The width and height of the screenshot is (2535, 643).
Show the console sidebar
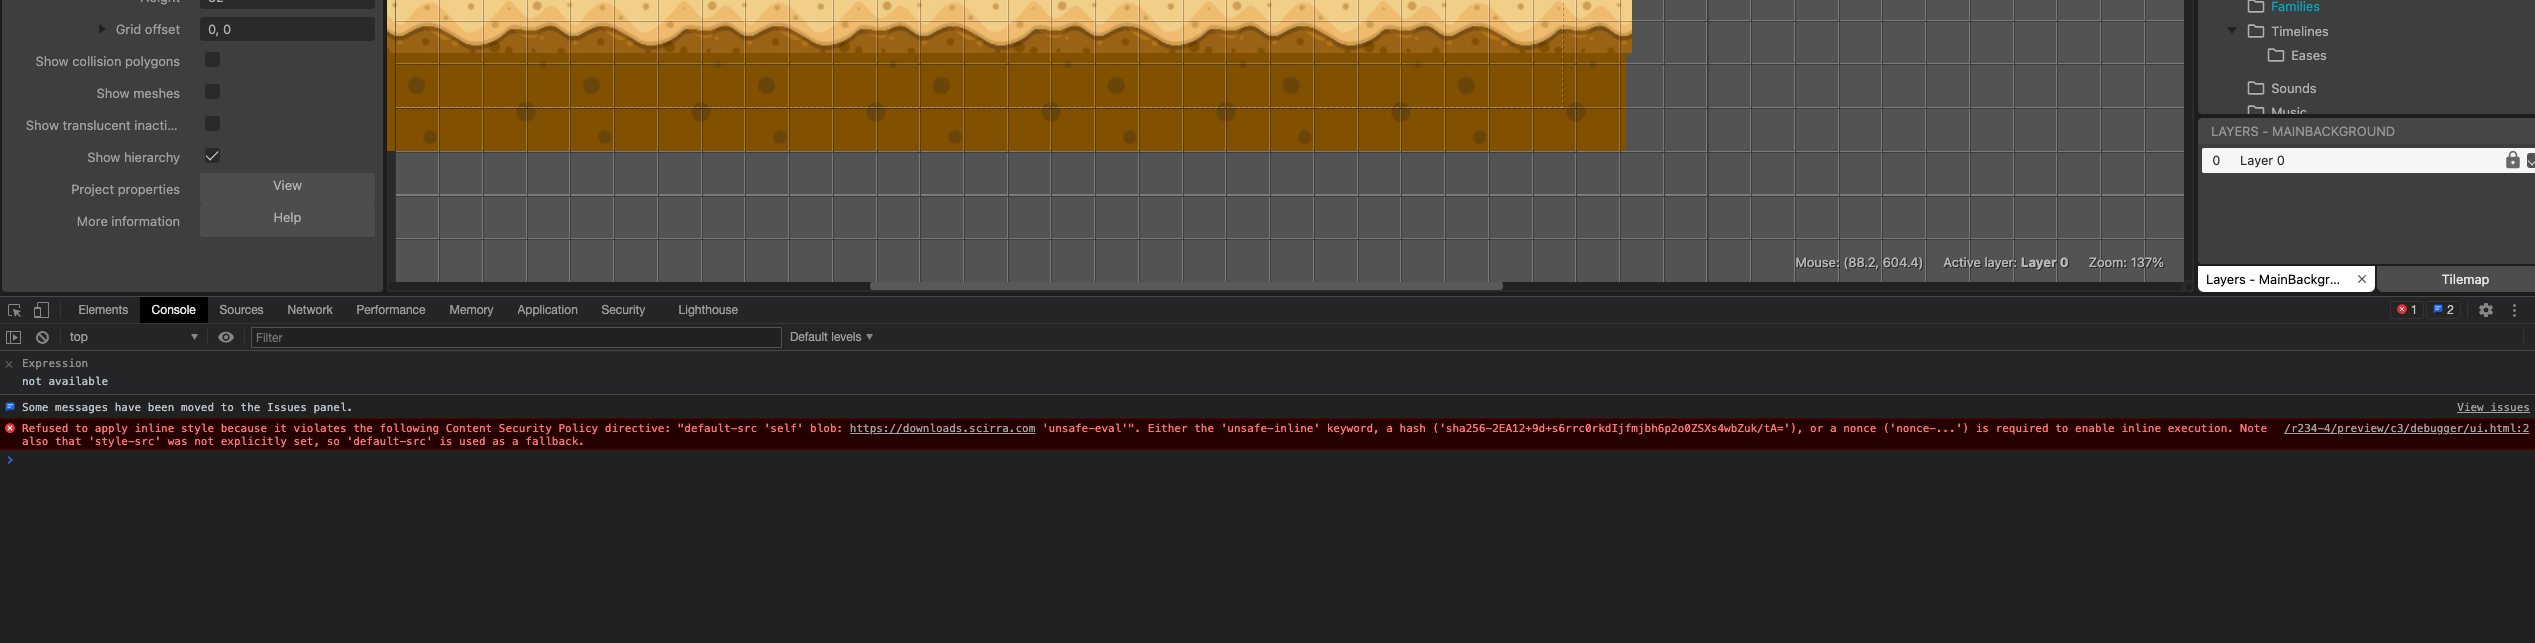[x=13, y=338]
